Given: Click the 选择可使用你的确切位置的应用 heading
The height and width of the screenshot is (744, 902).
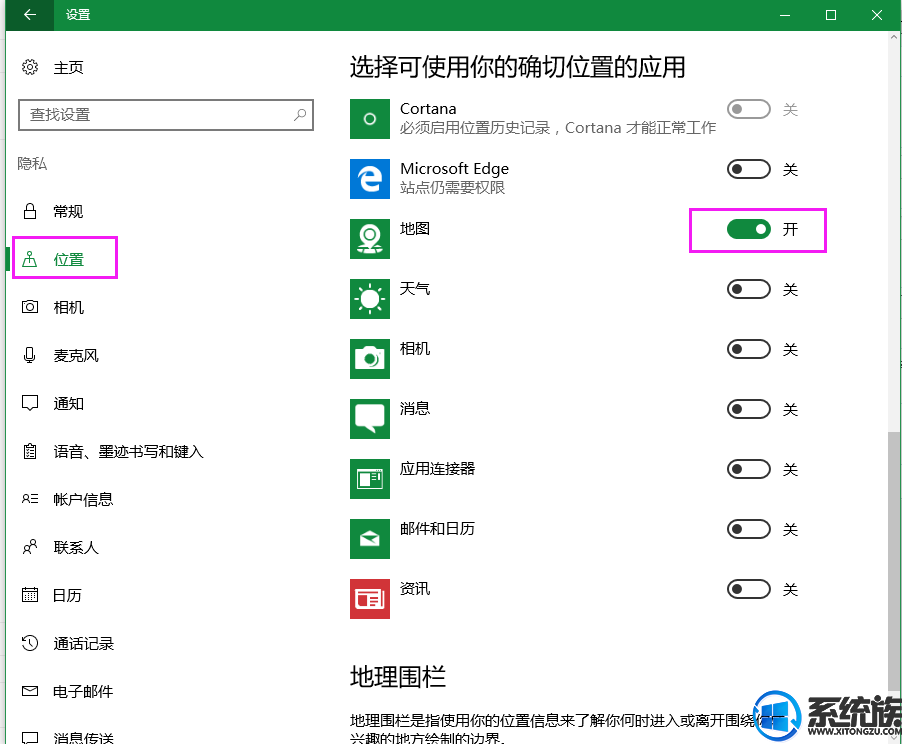Looking at the screenshot, I should (517, 67).
